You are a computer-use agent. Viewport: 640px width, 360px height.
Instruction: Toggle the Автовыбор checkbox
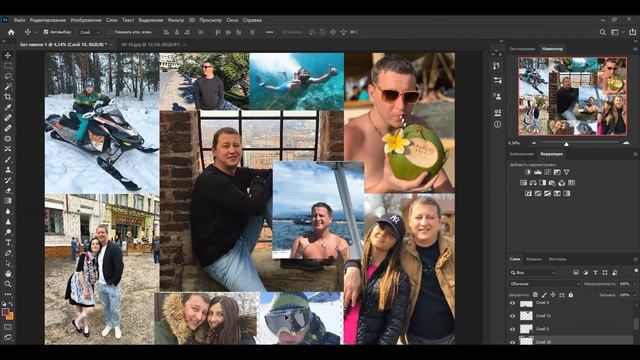click(x=46, y=32)
